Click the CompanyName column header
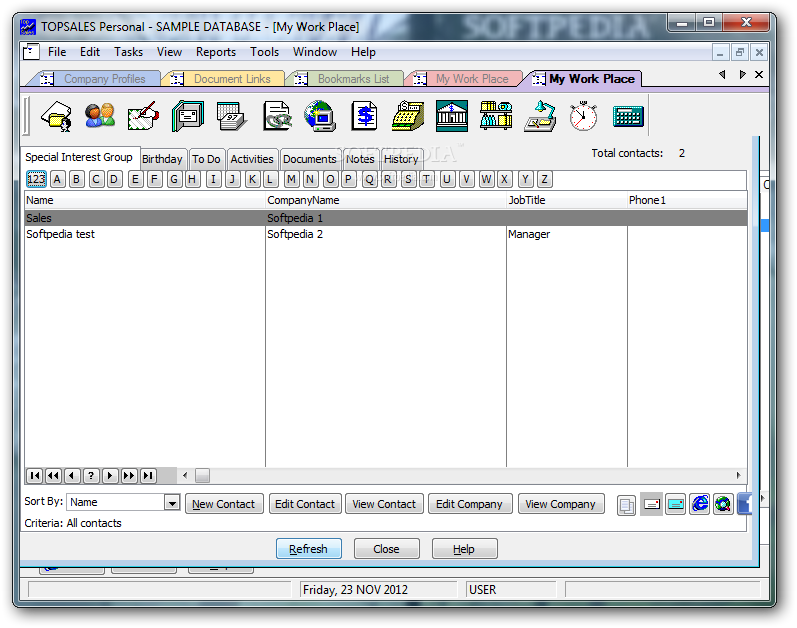 coord(386,200)
